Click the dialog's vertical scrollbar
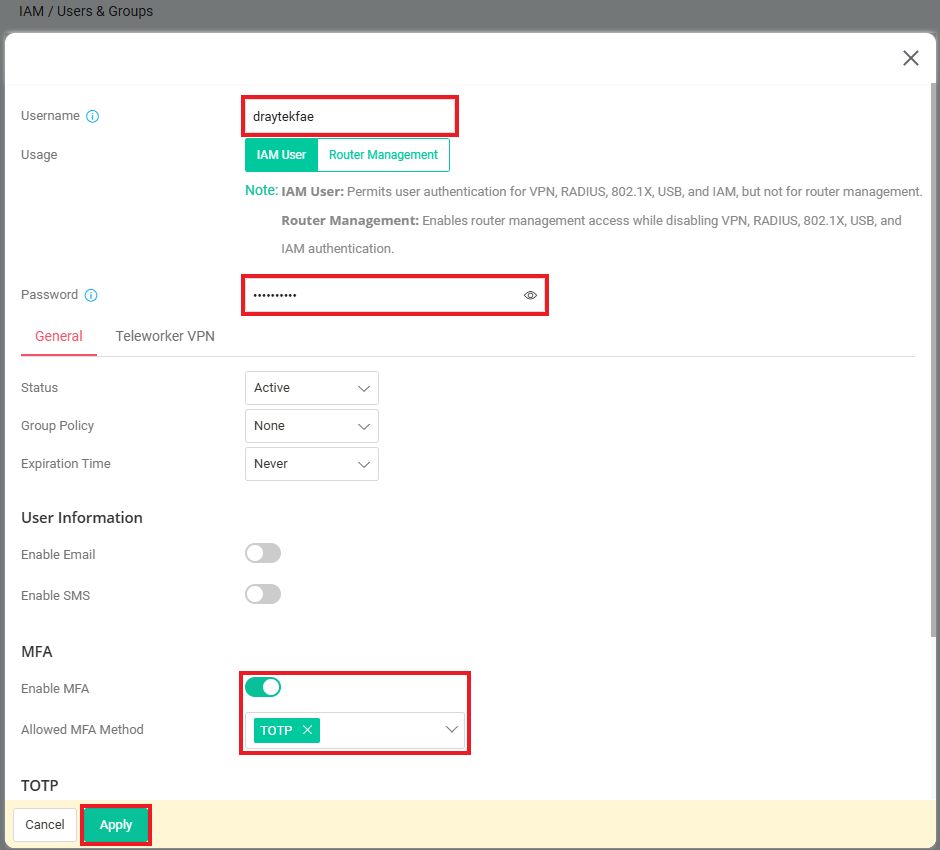This screenshot has width=940, height=850. click(933, 360)
